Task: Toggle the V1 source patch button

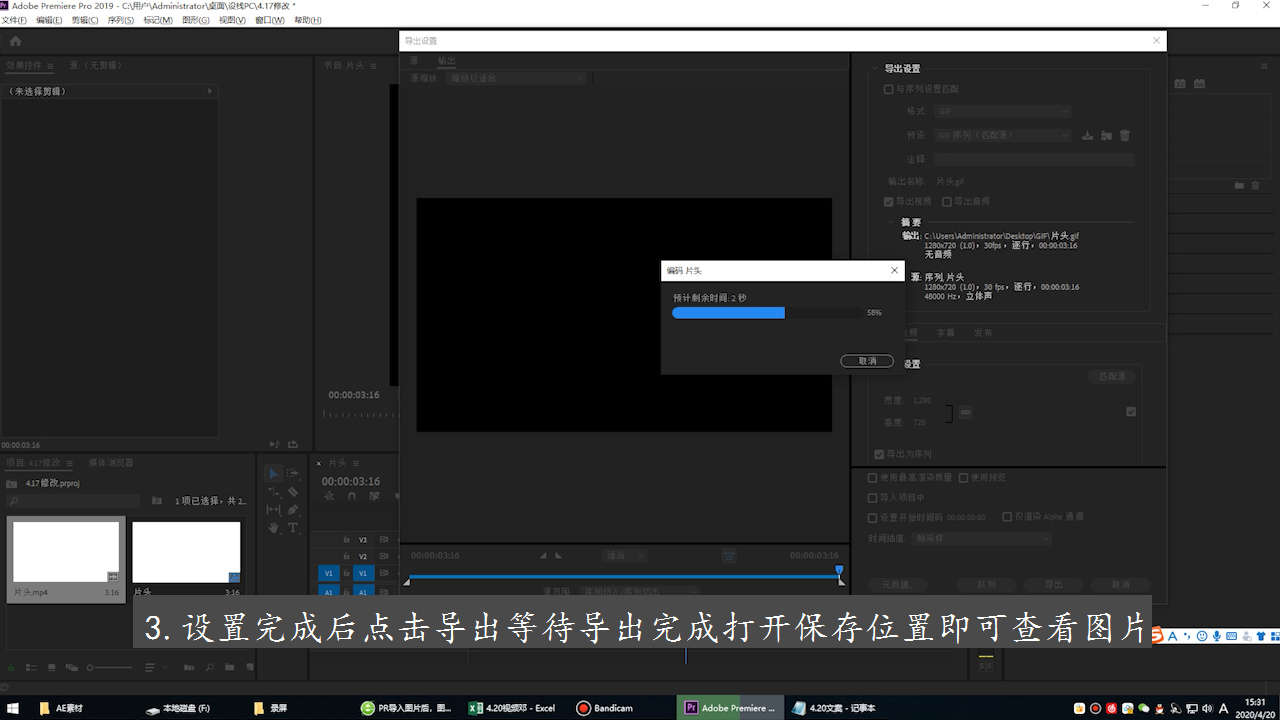Action: [x=328, y=573]
